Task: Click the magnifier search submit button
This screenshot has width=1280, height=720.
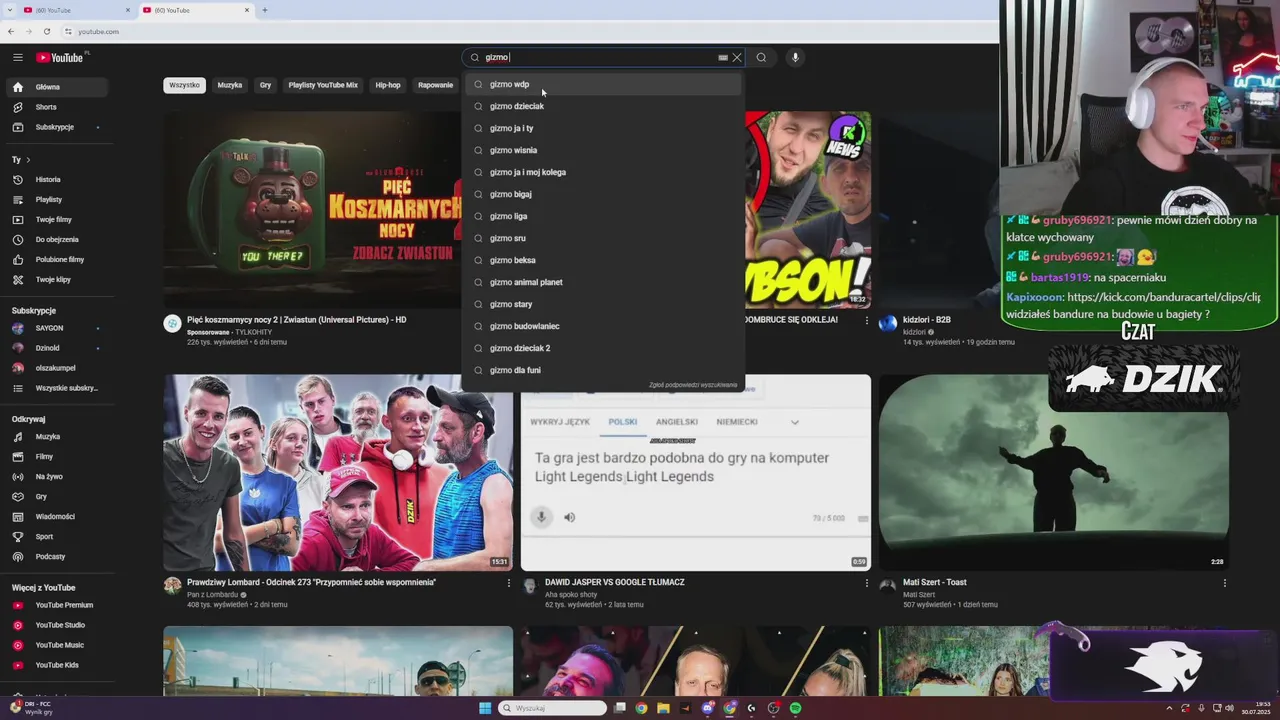Action: pos(761,57)
